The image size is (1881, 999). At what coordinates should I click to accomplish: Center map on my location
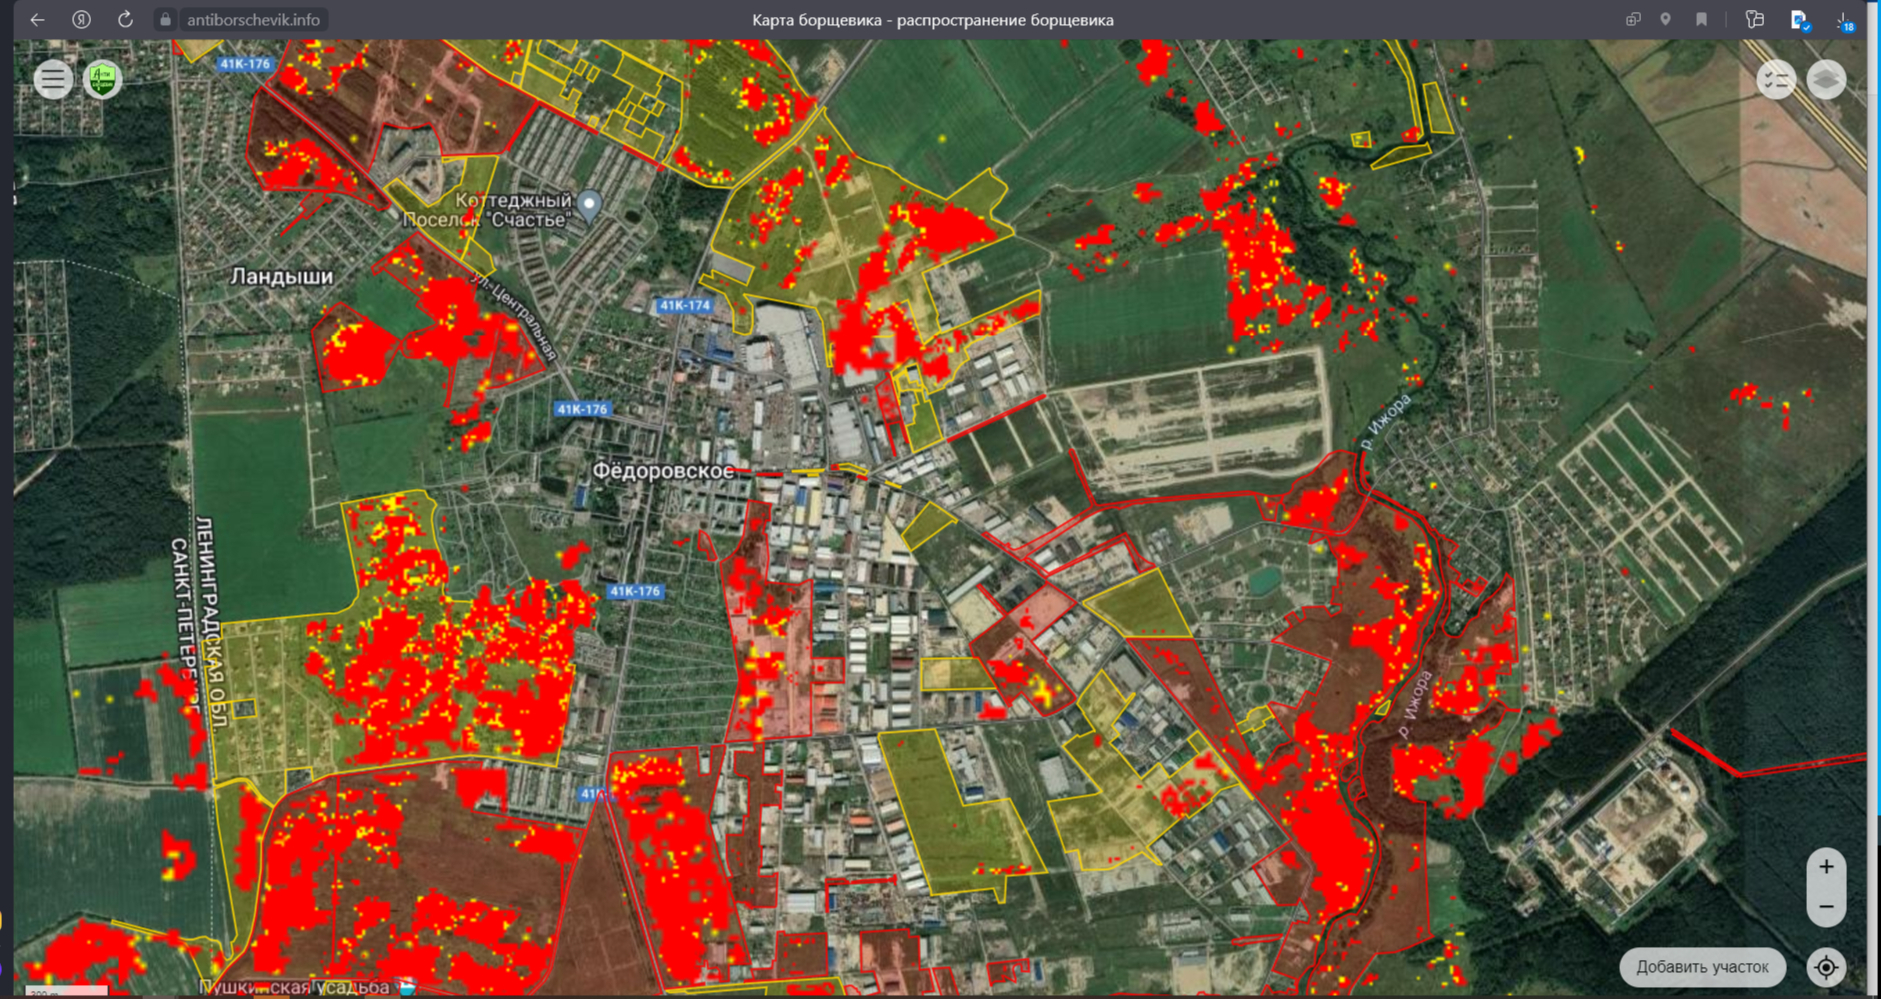point(1826,967)
